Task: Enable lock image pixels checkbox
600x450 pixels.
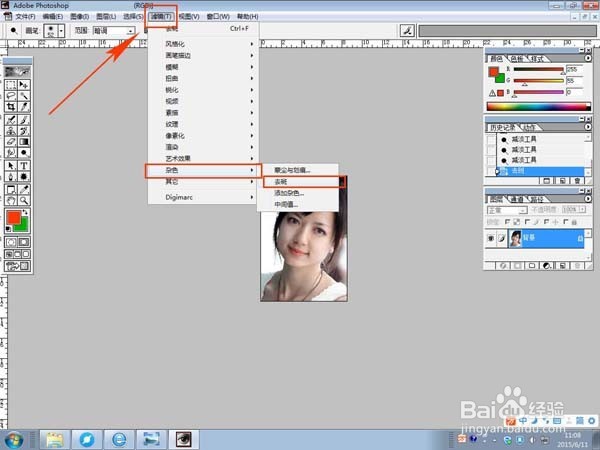Action: pos(528,222)
